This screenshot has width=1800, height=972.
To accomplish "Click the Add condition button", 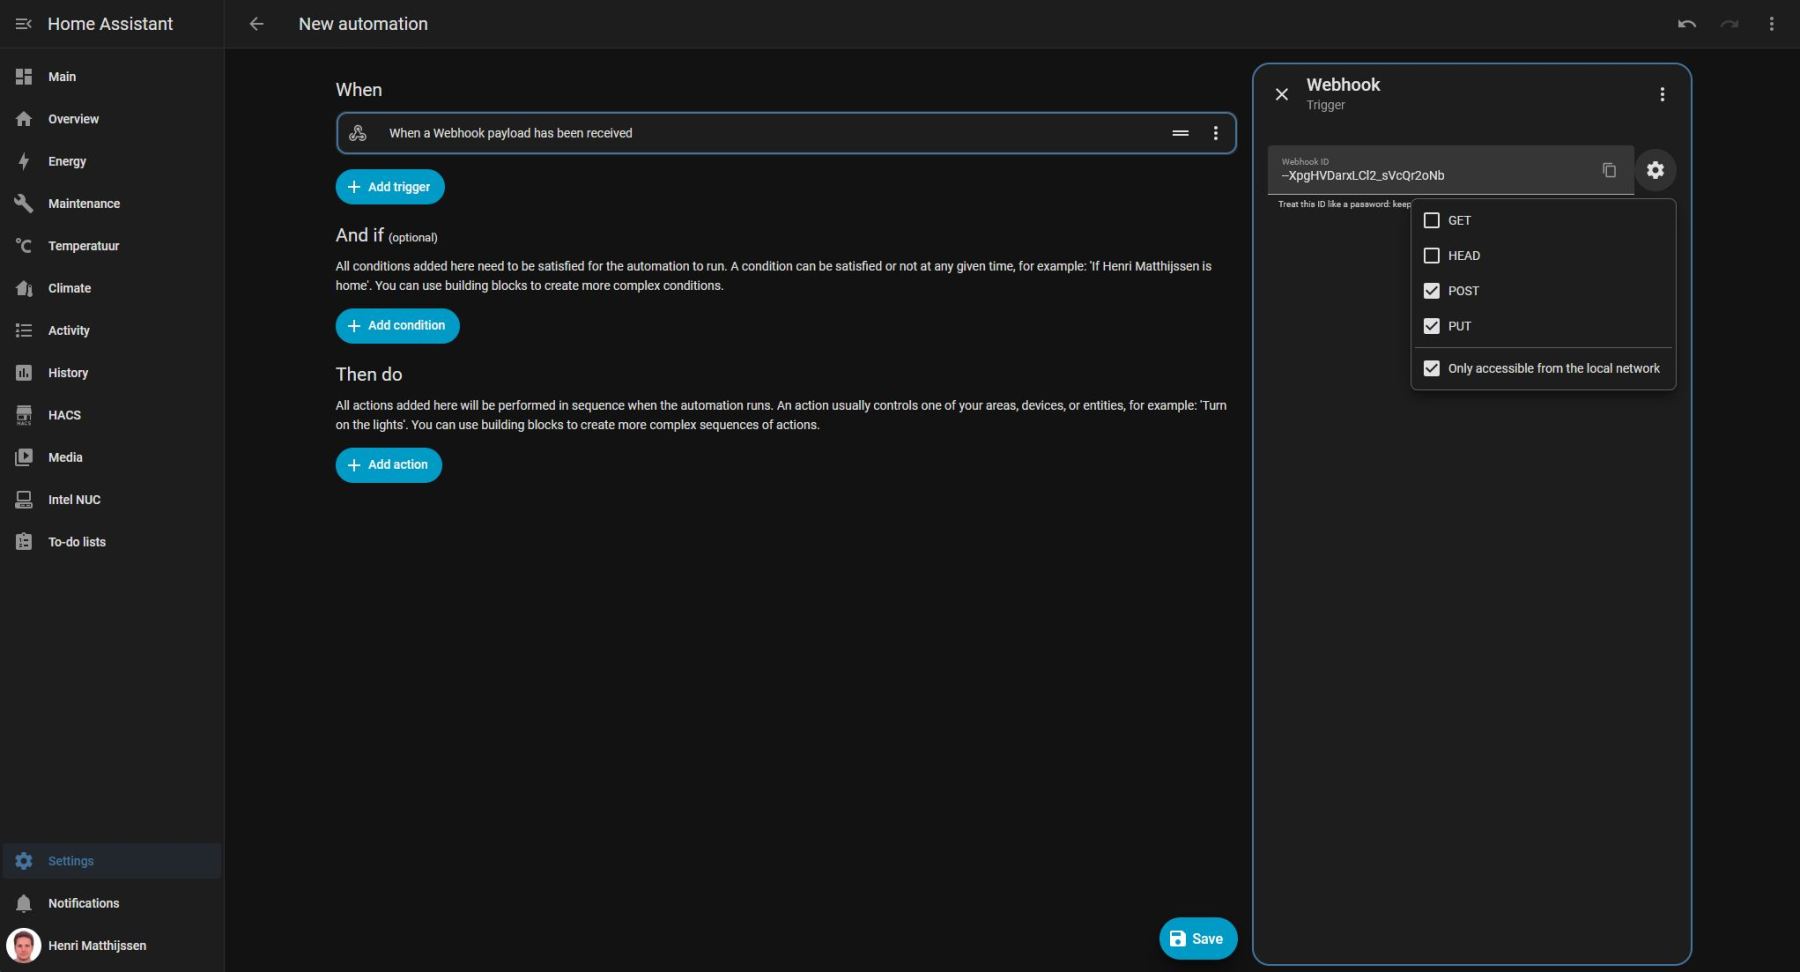I will click(397, 326).
